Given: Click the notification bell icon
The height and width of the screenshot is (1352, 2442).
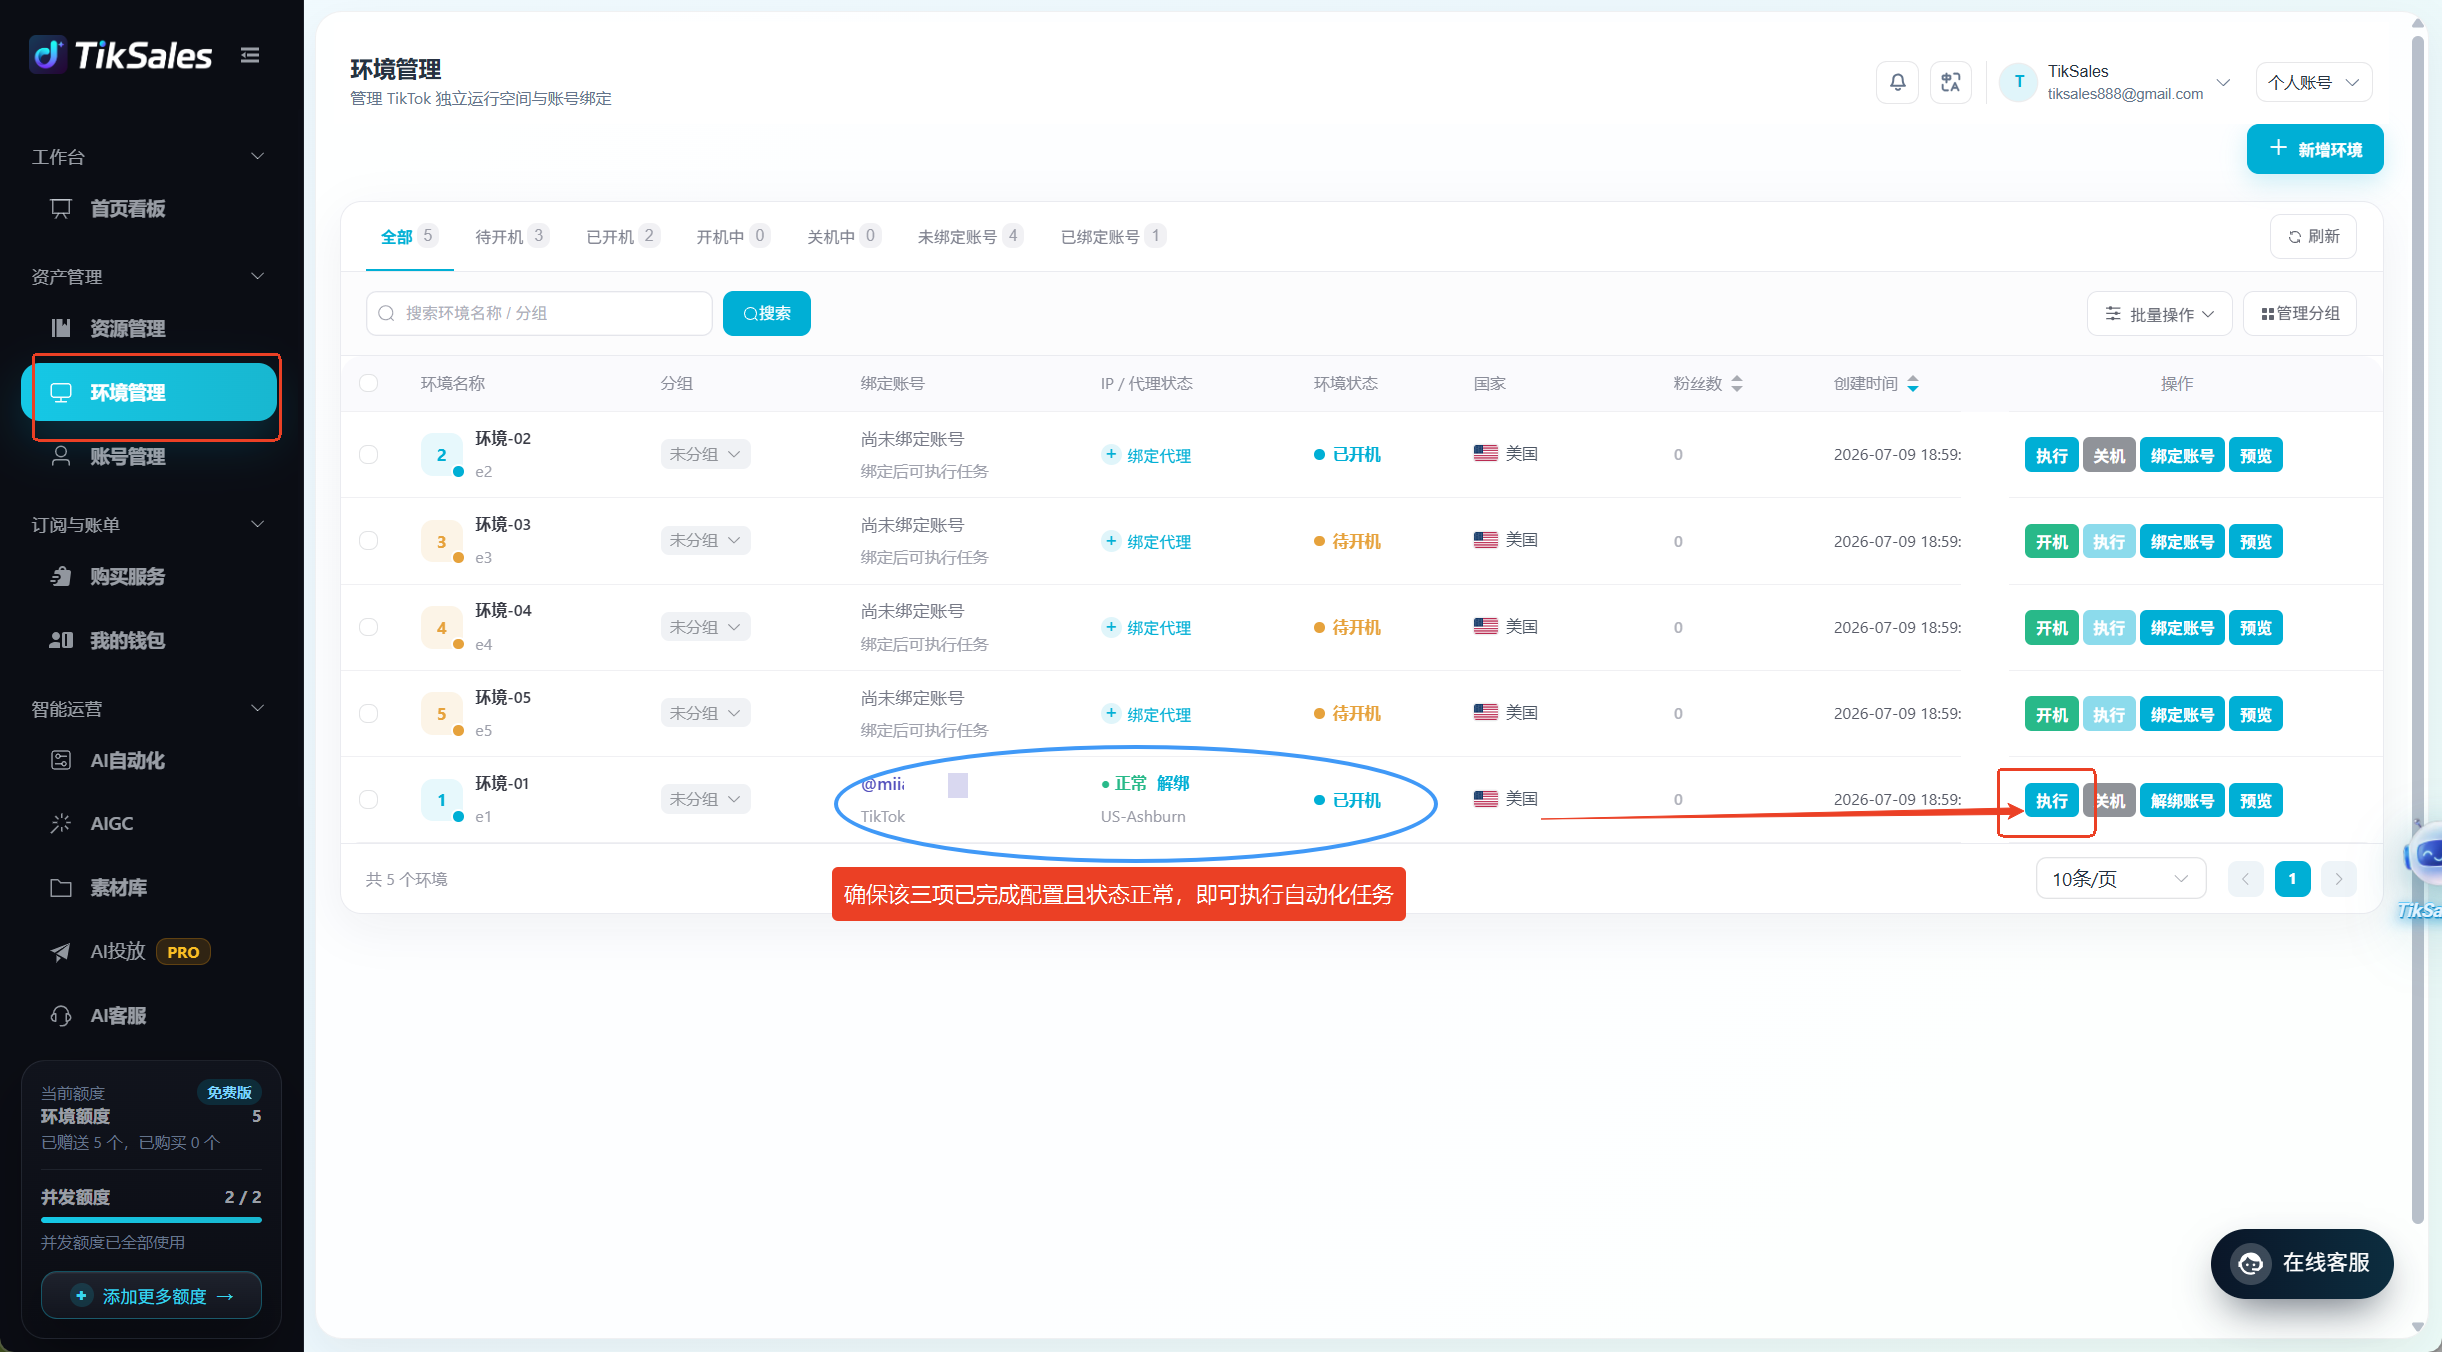Looking at the screenshot, I should tap(1897, 82).
